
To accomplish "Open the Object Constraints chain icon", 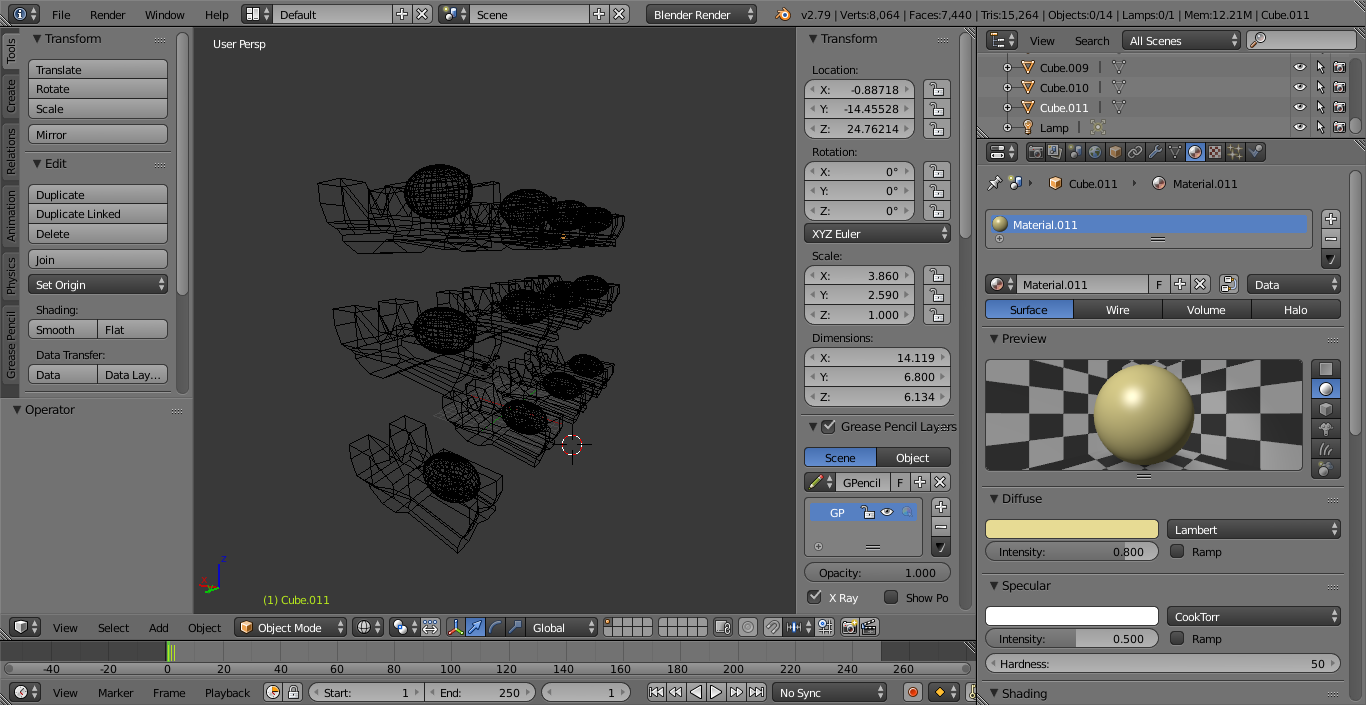I will click(x=1135, y=152).
